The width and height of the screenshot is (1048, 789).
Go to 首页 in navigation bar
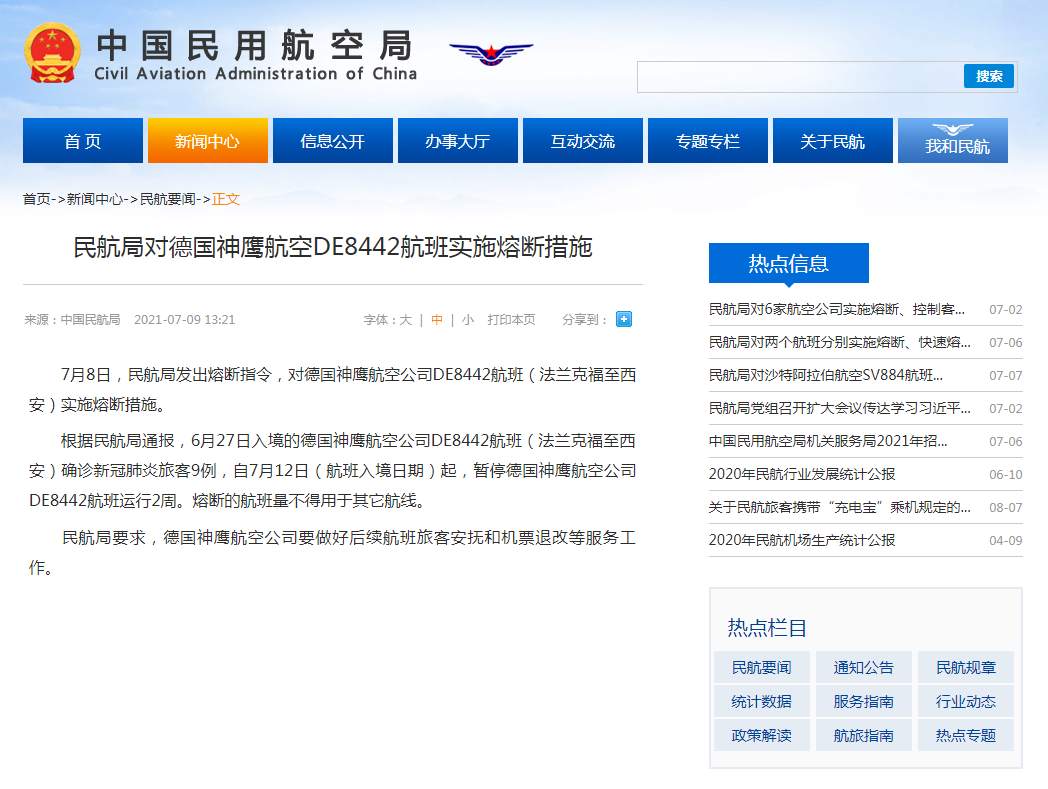[x=83, y=141]
